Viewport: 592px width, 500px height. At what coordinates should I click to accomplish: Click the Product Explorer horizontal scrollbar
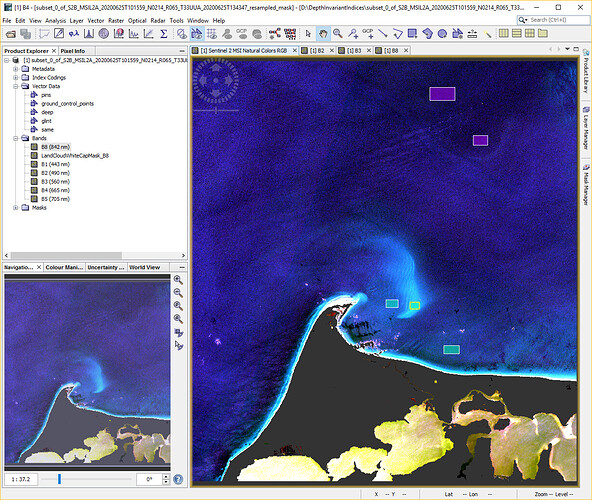66,255
